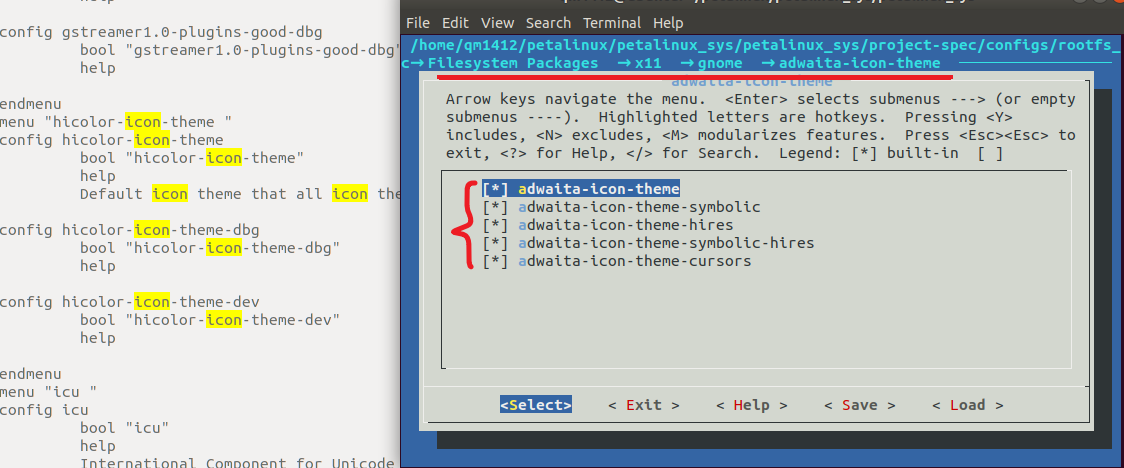
Task: Open the terminal Help menu
Action: point(668,22)
